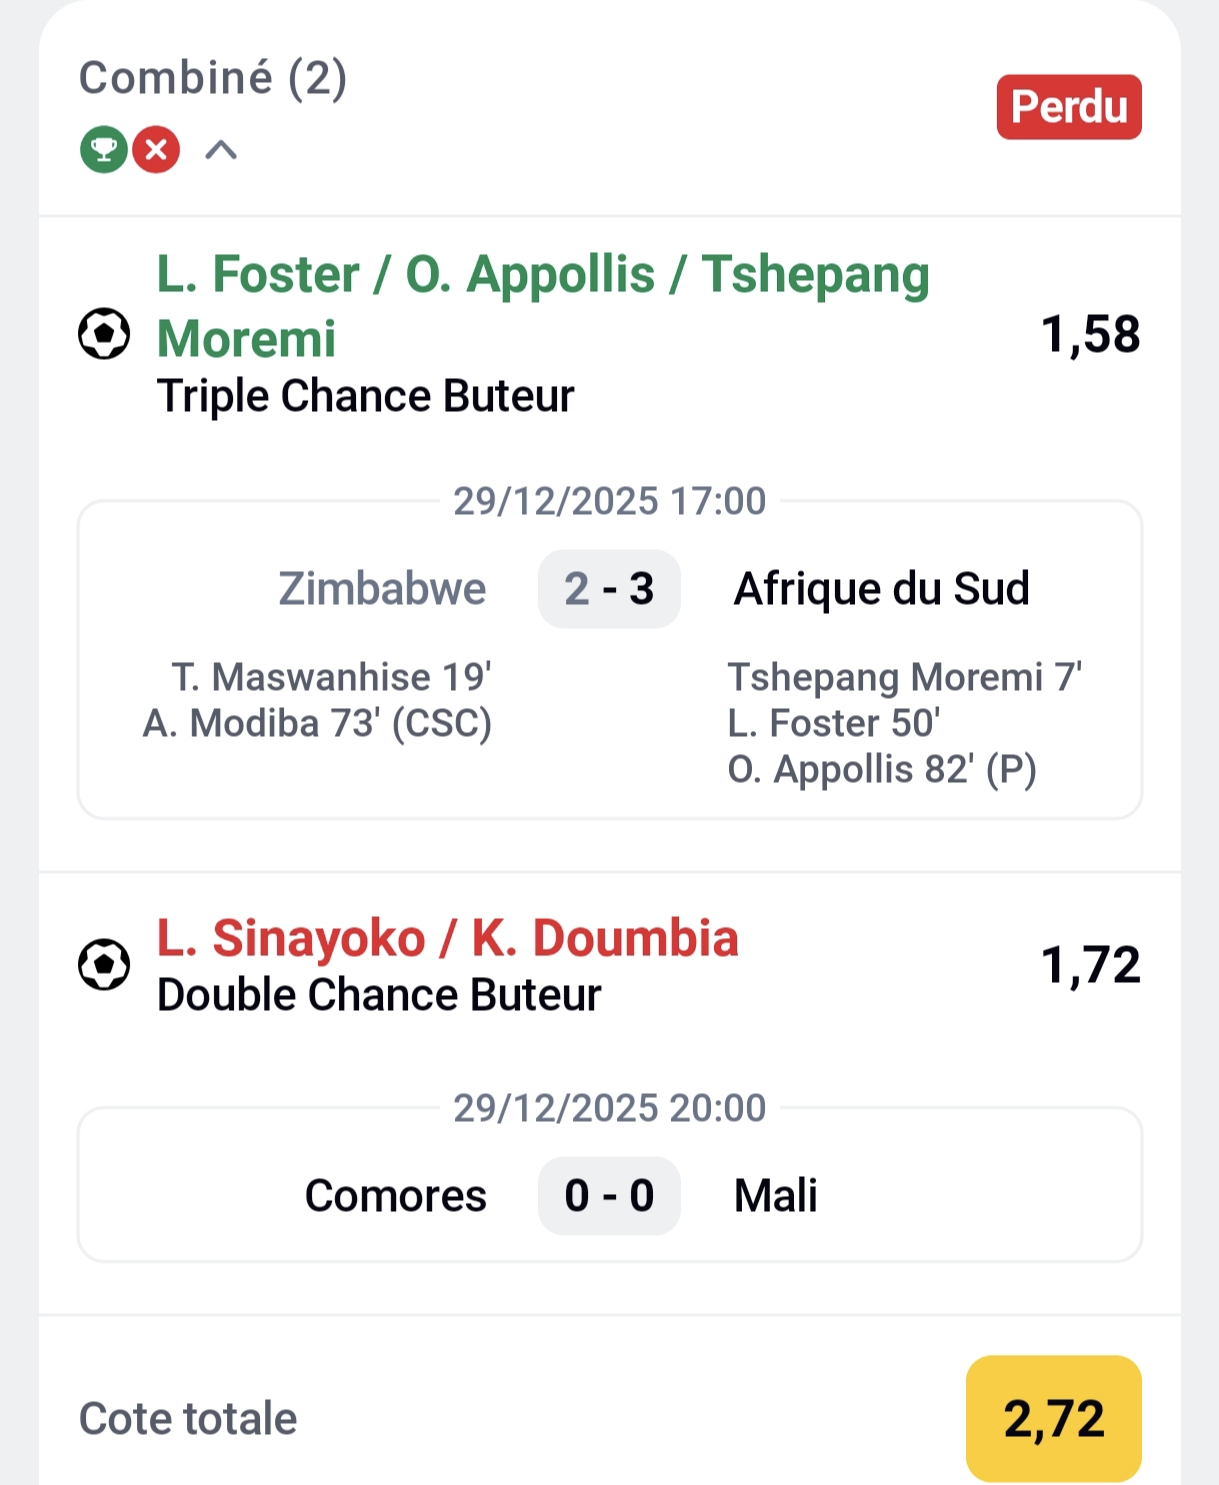
Task: Click the 0 - 0 score box
Action: coord(609,1196)
